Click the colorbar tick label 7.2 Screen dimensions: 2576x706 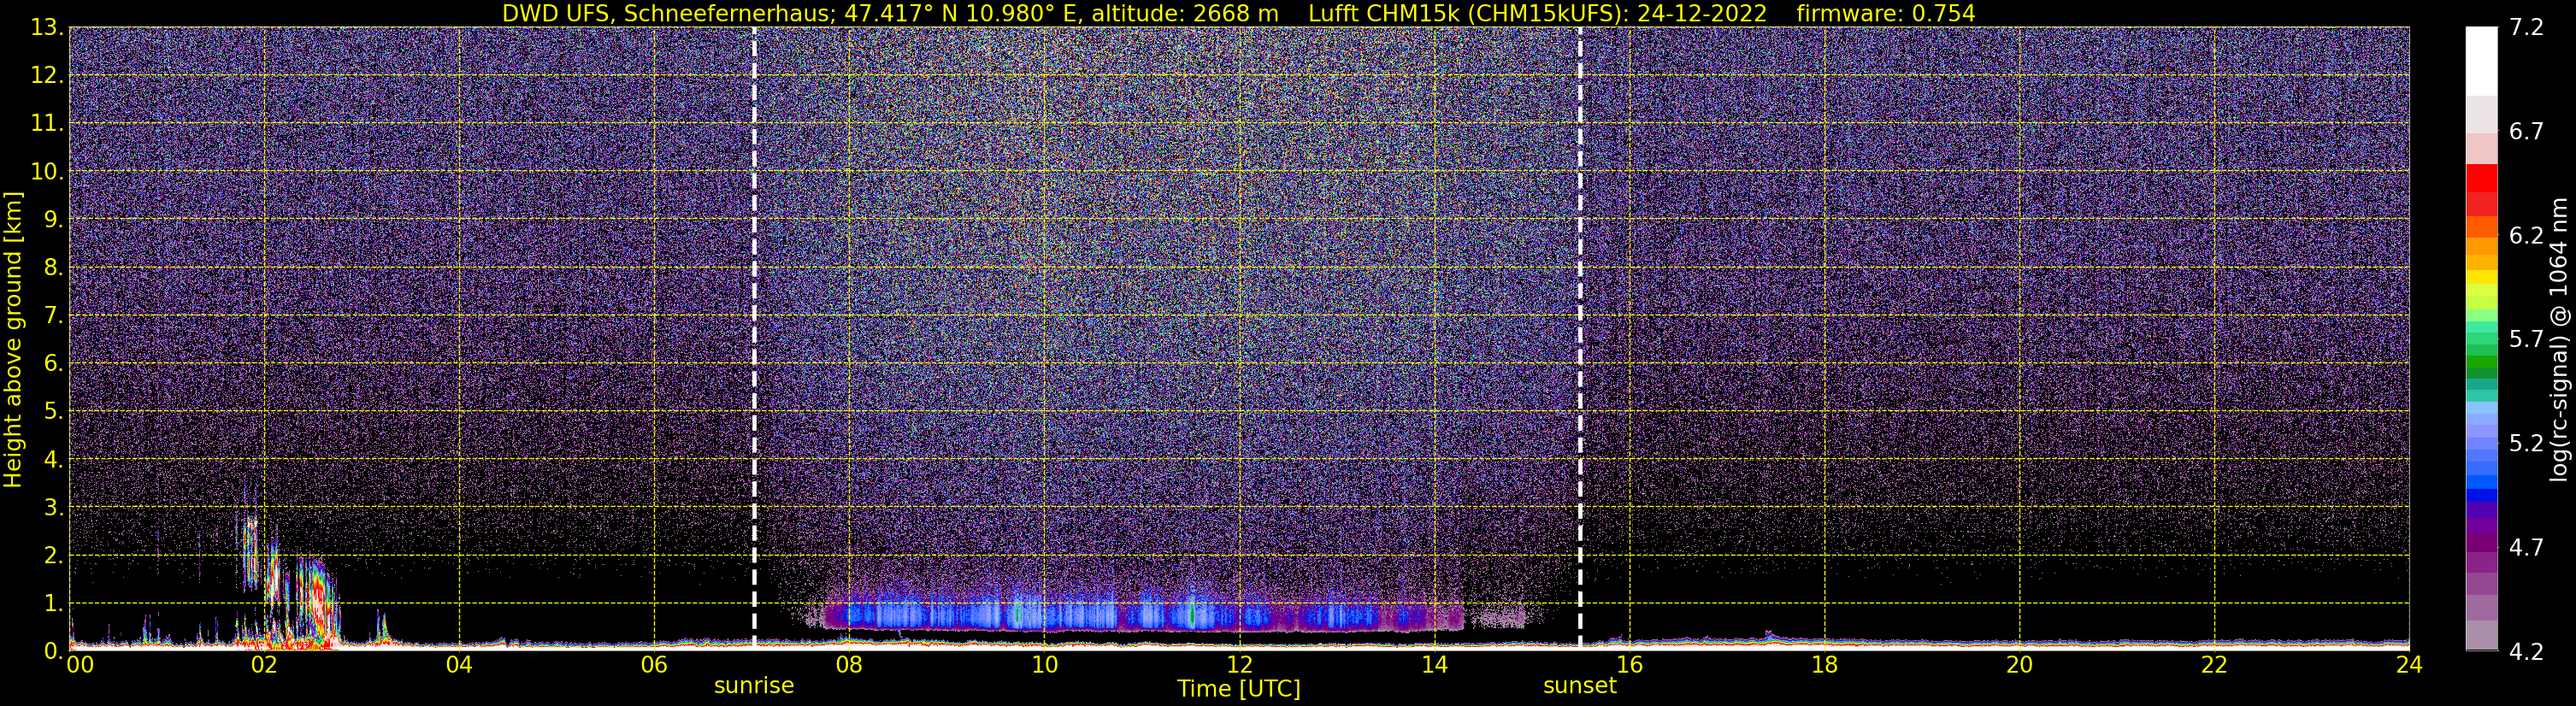pos(2526,28)
